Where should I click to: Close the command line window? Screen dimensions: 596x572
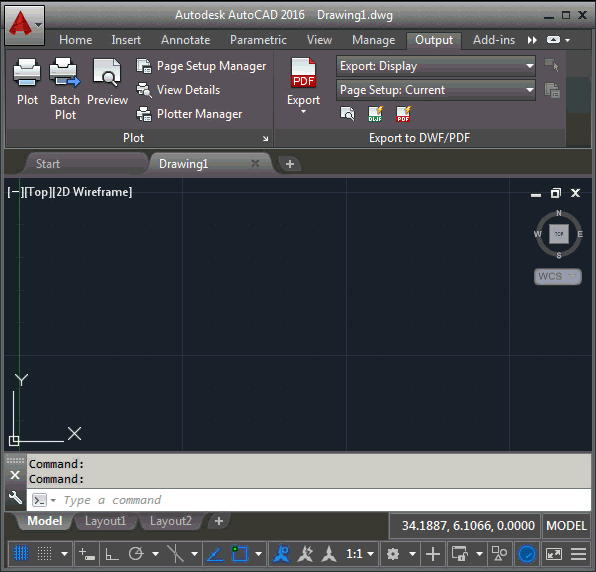15,475
